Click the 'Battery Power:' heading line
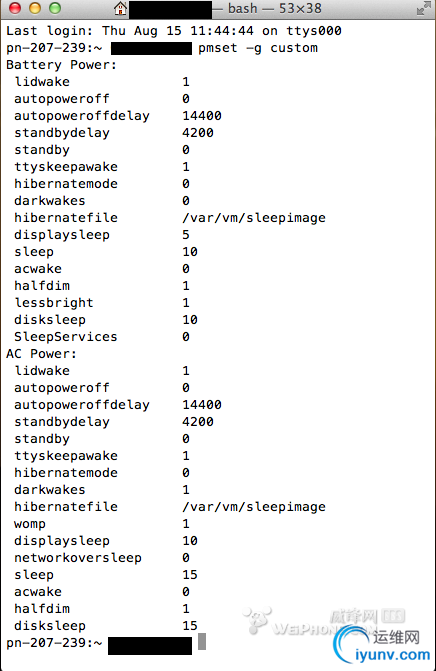This screenshot has width=436, height=671. coord(61,65)
